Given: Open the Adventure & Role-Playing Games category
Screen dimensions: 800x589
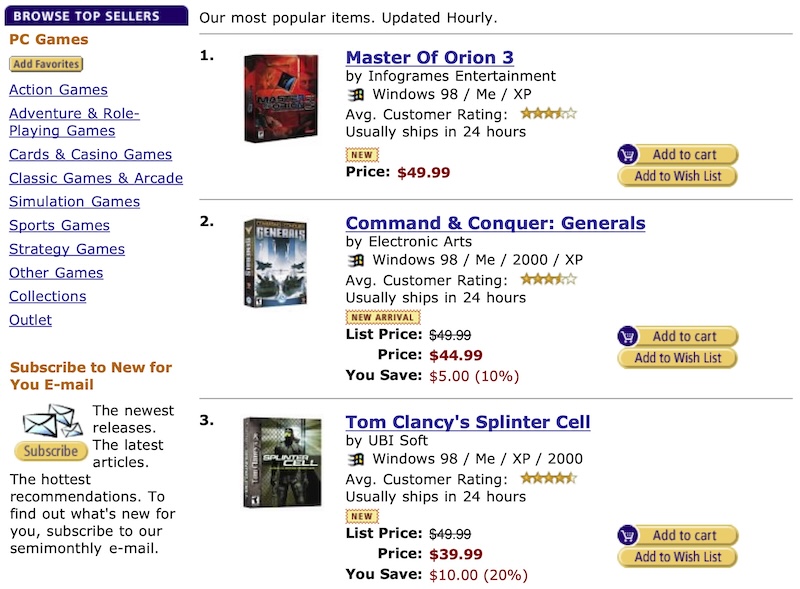Looking at the screenshot, I should coord(74,122).
